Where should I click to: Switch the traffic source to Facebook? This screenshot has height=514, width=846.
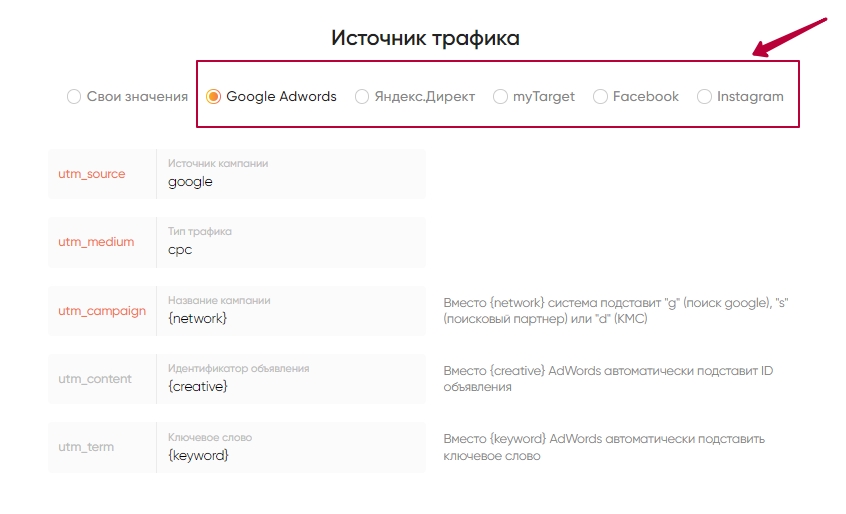coord(600,97)
